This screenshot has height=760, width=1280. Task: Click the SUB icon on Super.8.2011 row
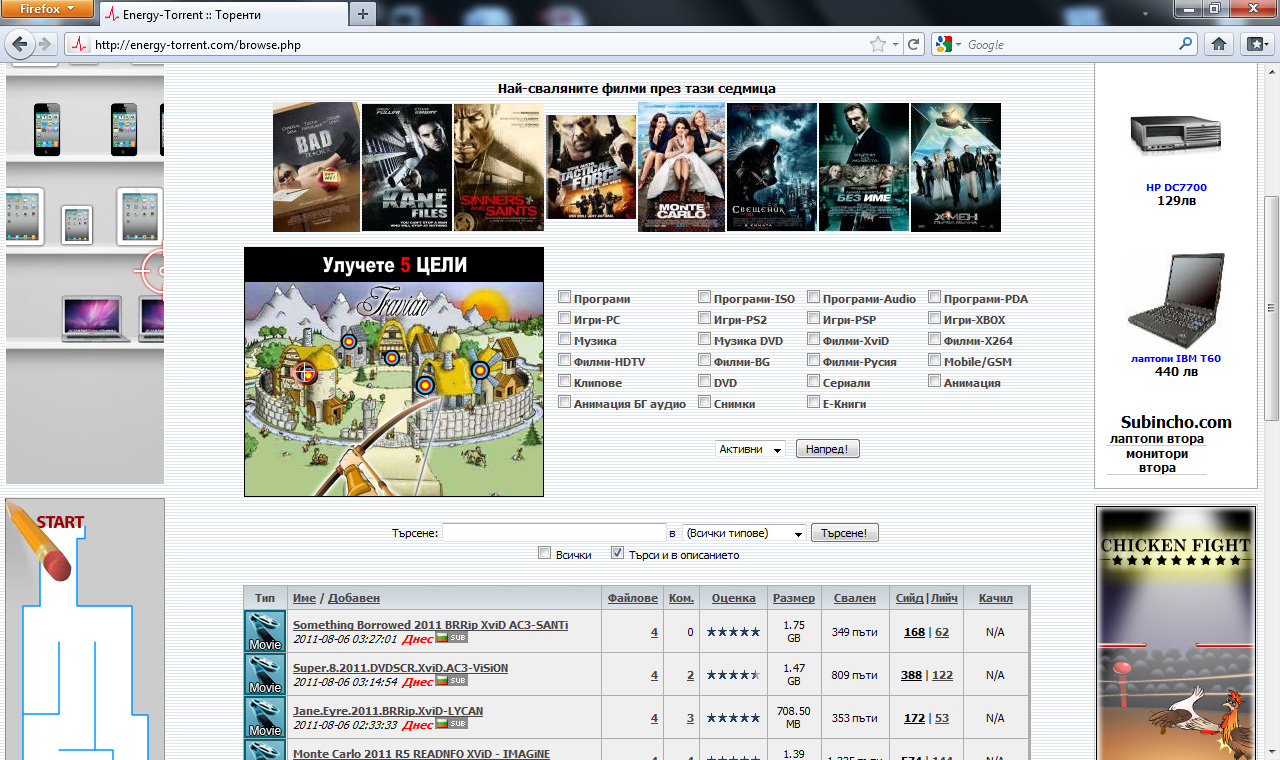coord(458,681)
